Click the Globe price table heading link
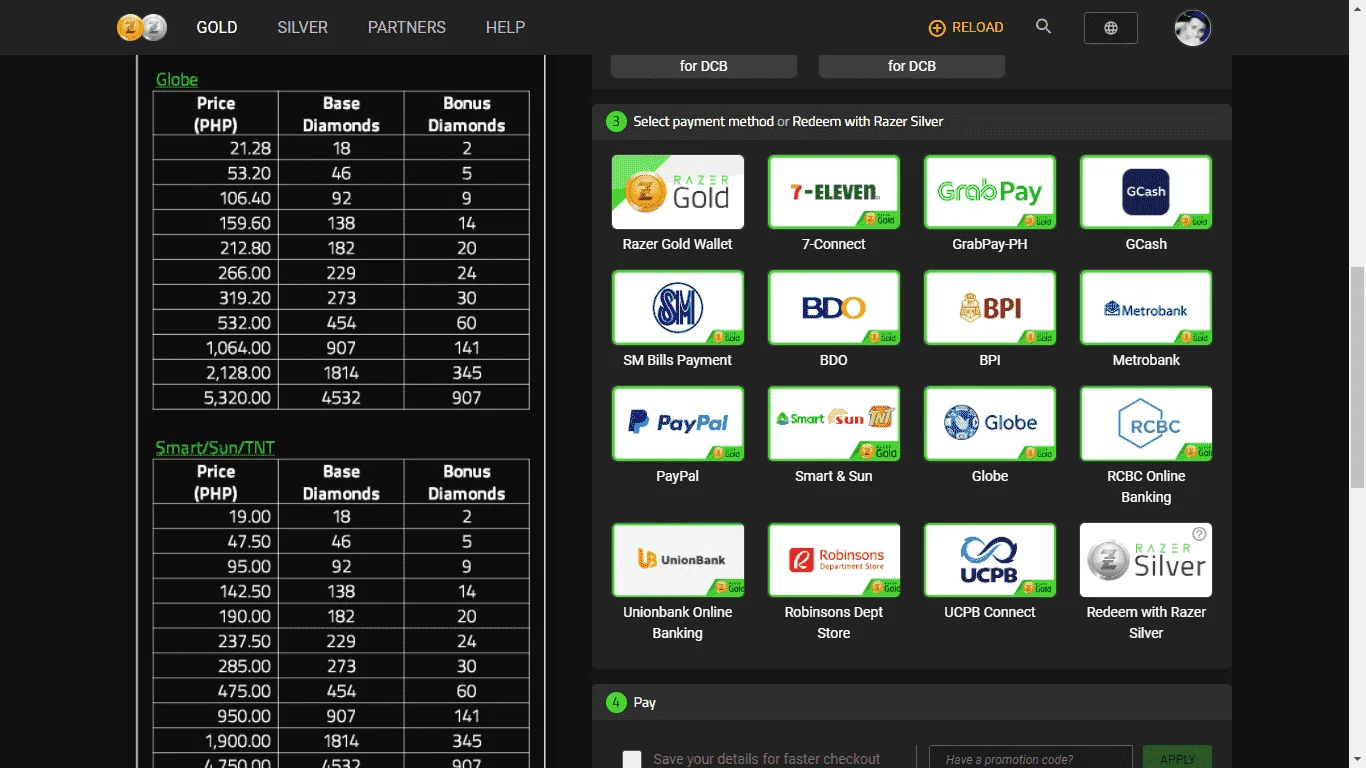 [177, 80]
